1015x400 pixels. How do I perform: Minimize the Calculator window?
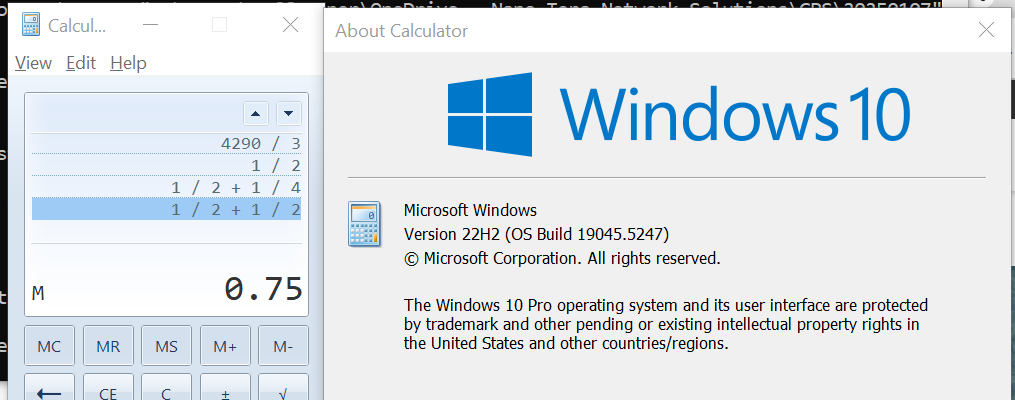point(151,25)
